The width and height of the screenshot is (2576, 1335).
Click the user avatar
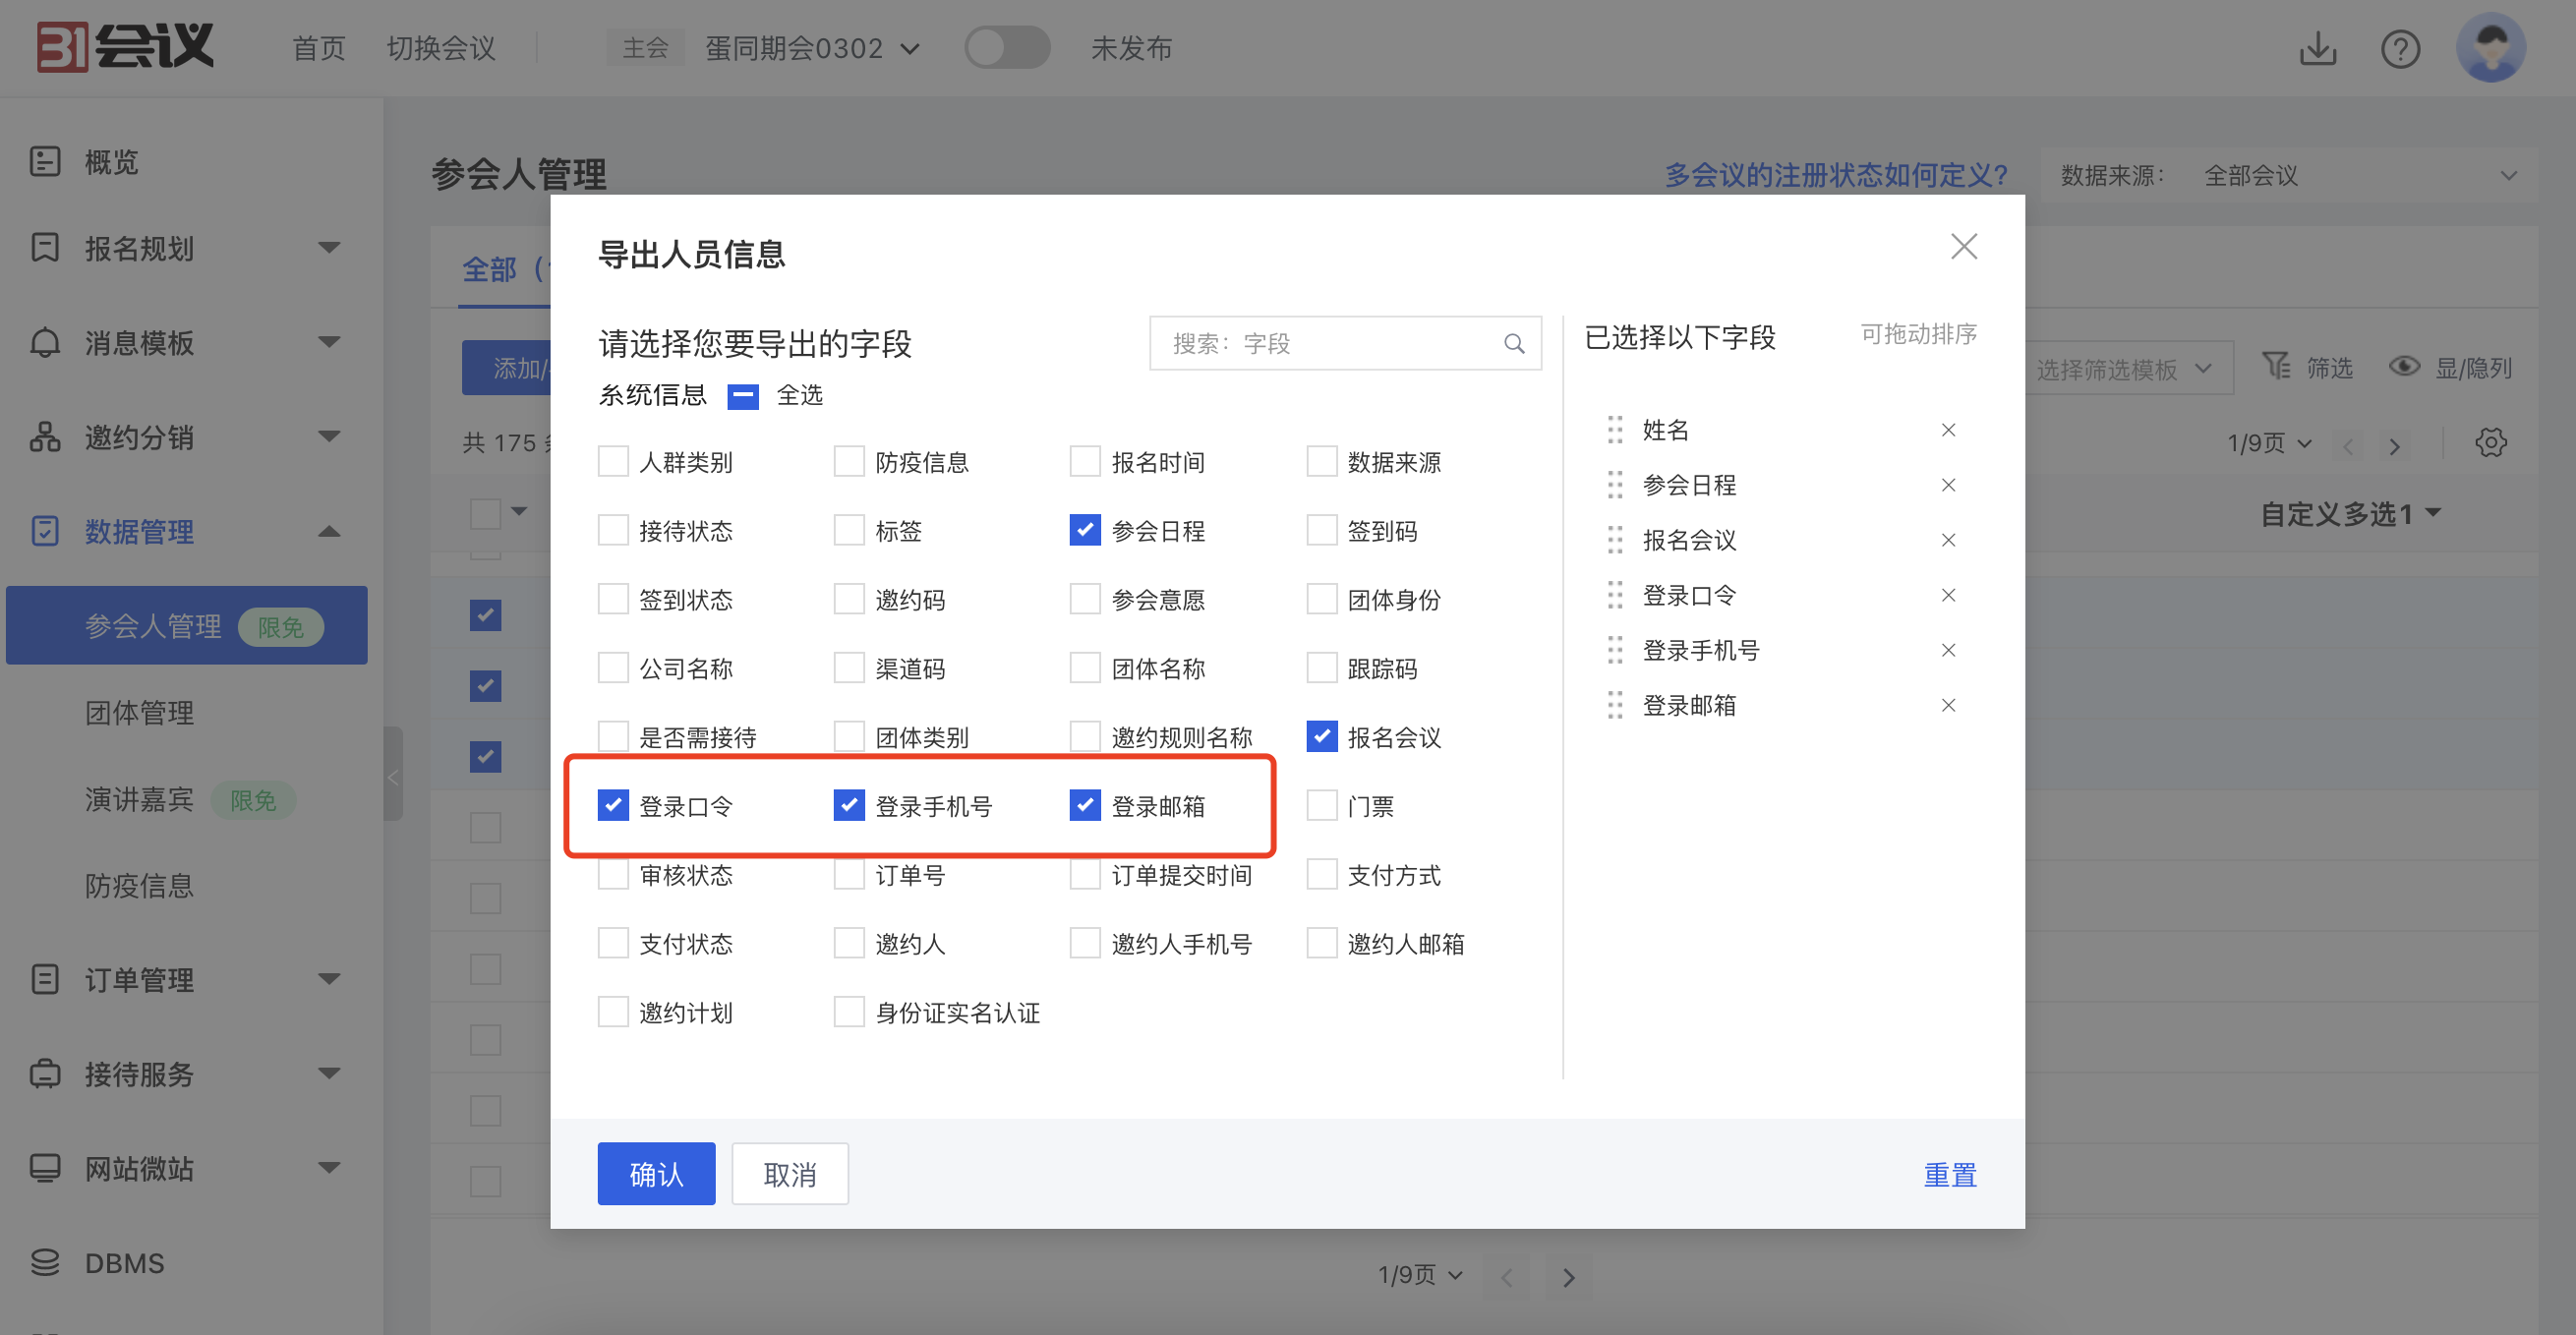click(x=2490, y=47)
